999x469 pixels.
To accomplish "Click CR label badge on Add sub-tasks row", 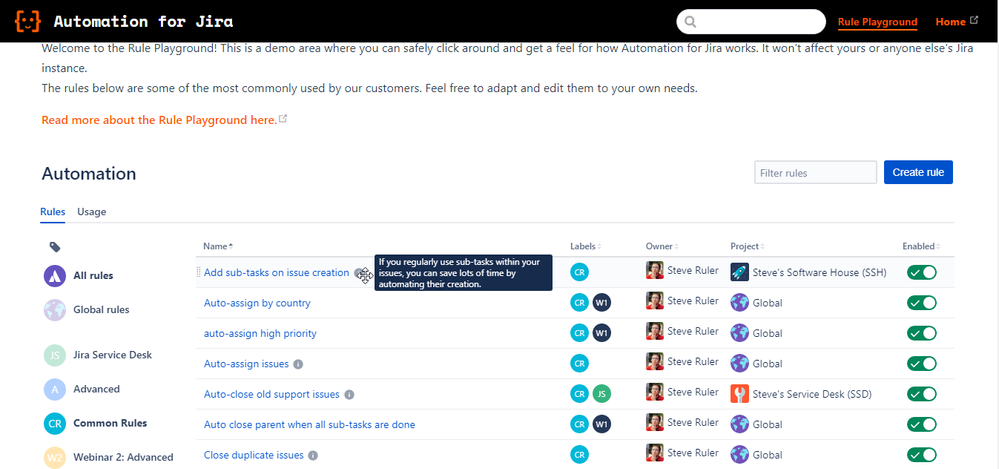I will pyautogui.click(x=579, y=272).
